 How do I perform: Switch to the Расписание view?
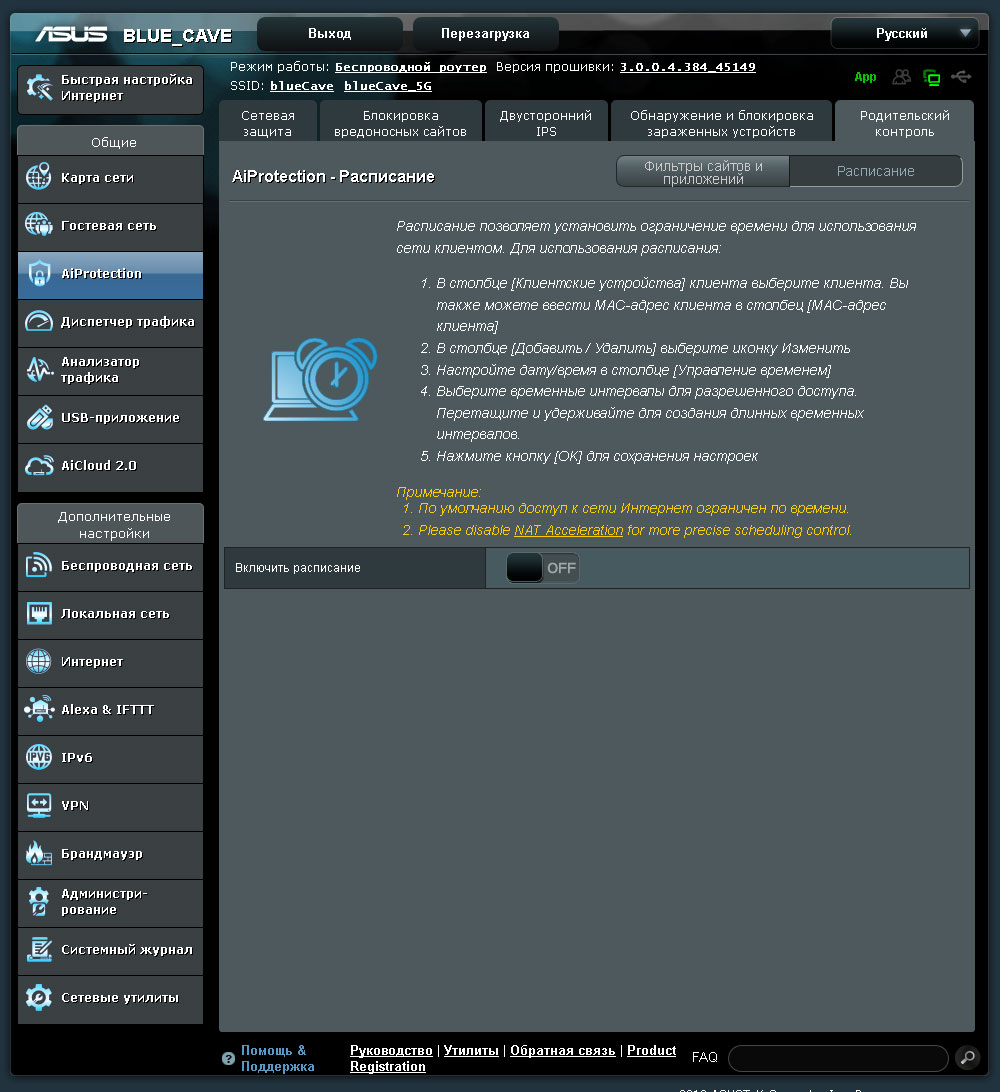[x=875, y=171]
